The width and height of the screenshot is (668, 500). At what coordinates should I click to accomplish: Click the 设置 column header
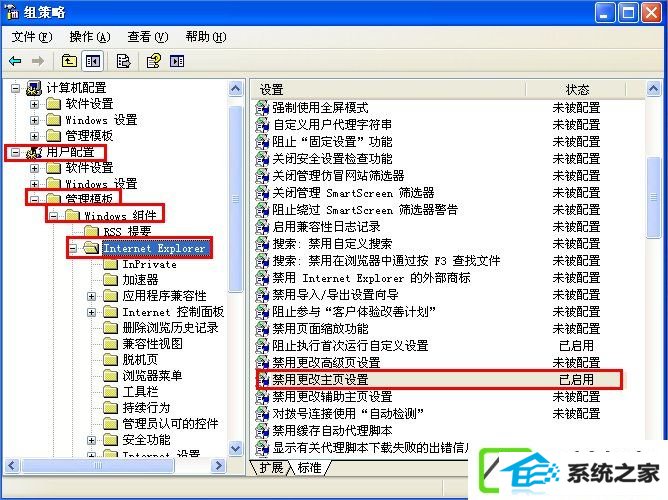click(388, 90)
